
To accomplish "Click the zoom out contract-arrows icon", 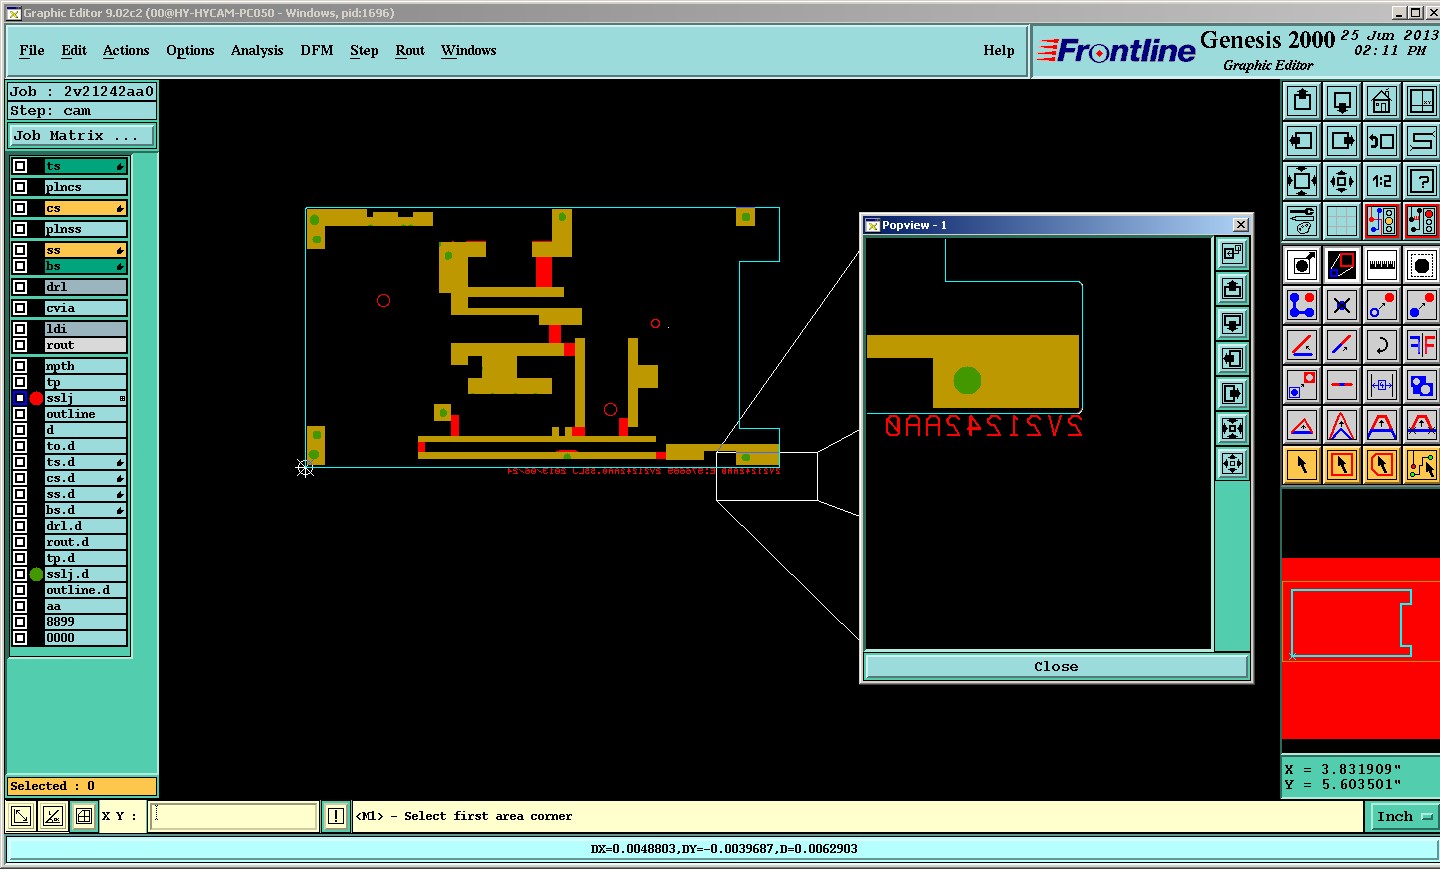I will click(1342, 181).
